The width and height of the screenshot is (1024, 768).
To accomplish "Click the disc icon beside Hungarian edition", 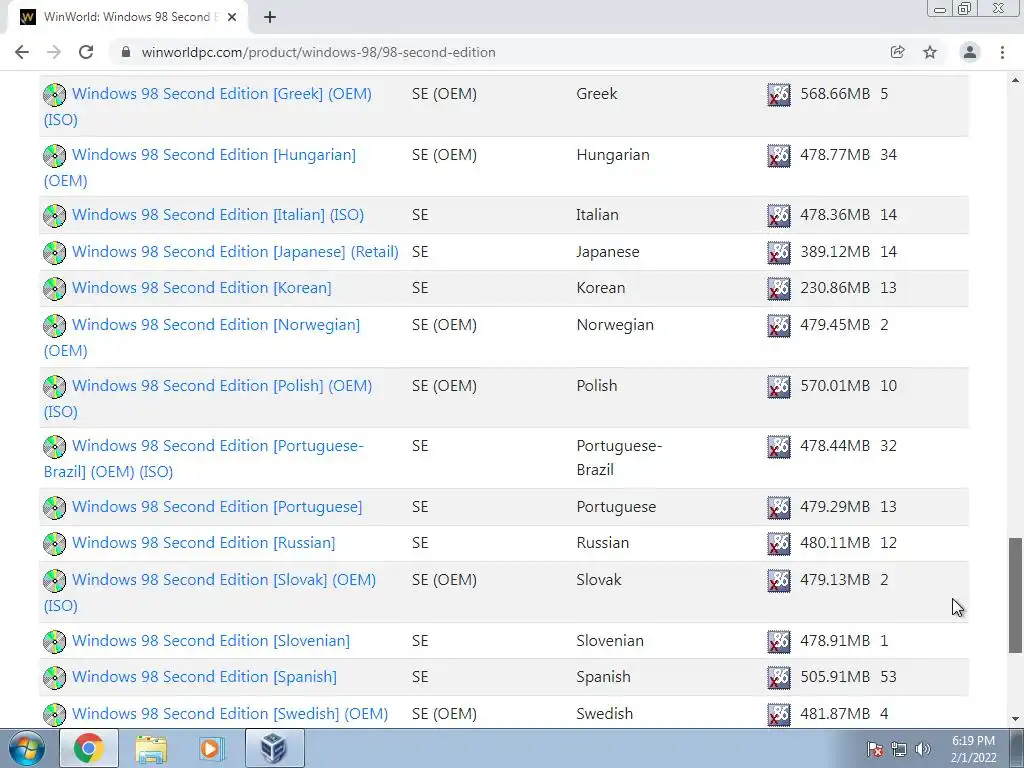I will [54, 155].
